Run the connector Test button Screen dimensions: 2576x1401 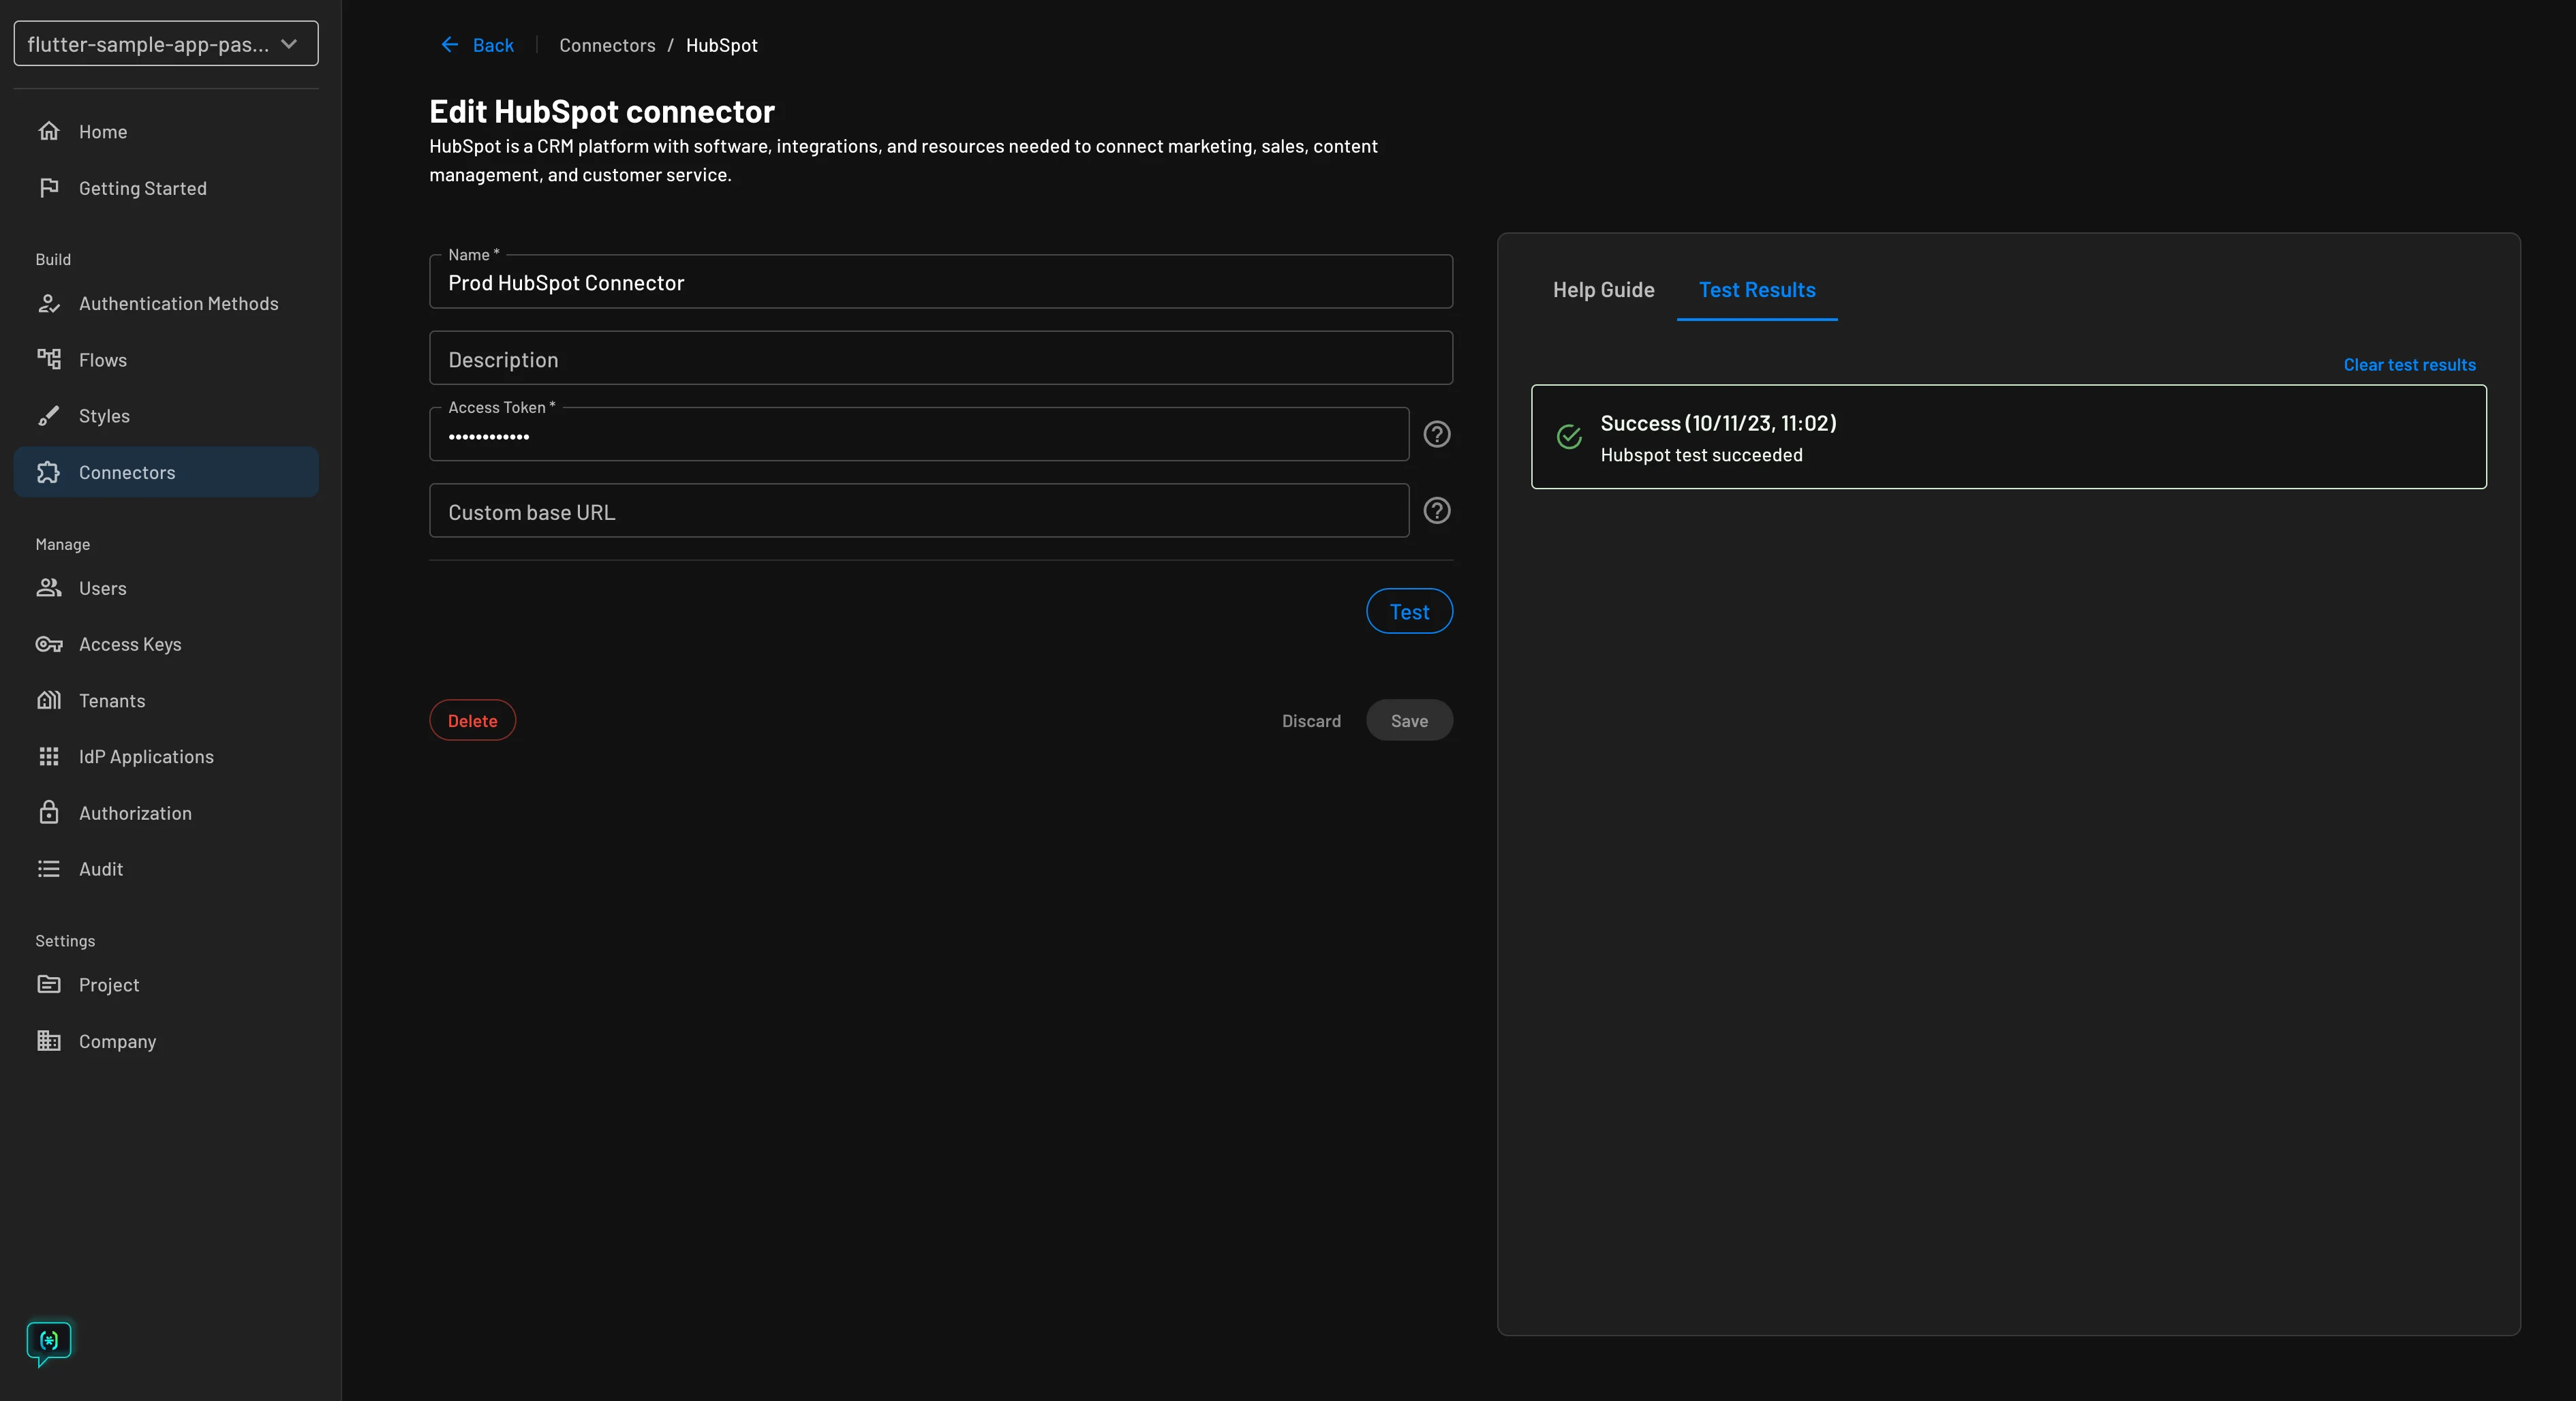coord(1409,611)
